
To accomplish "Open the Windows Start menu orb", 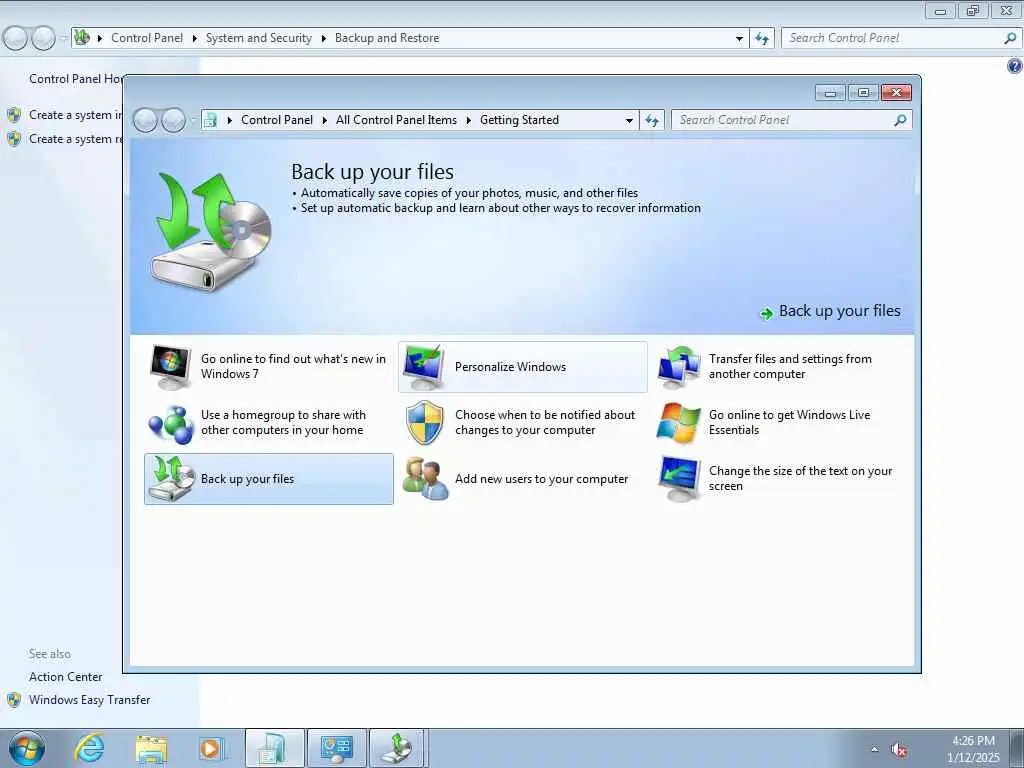I will tap(27, 748).
